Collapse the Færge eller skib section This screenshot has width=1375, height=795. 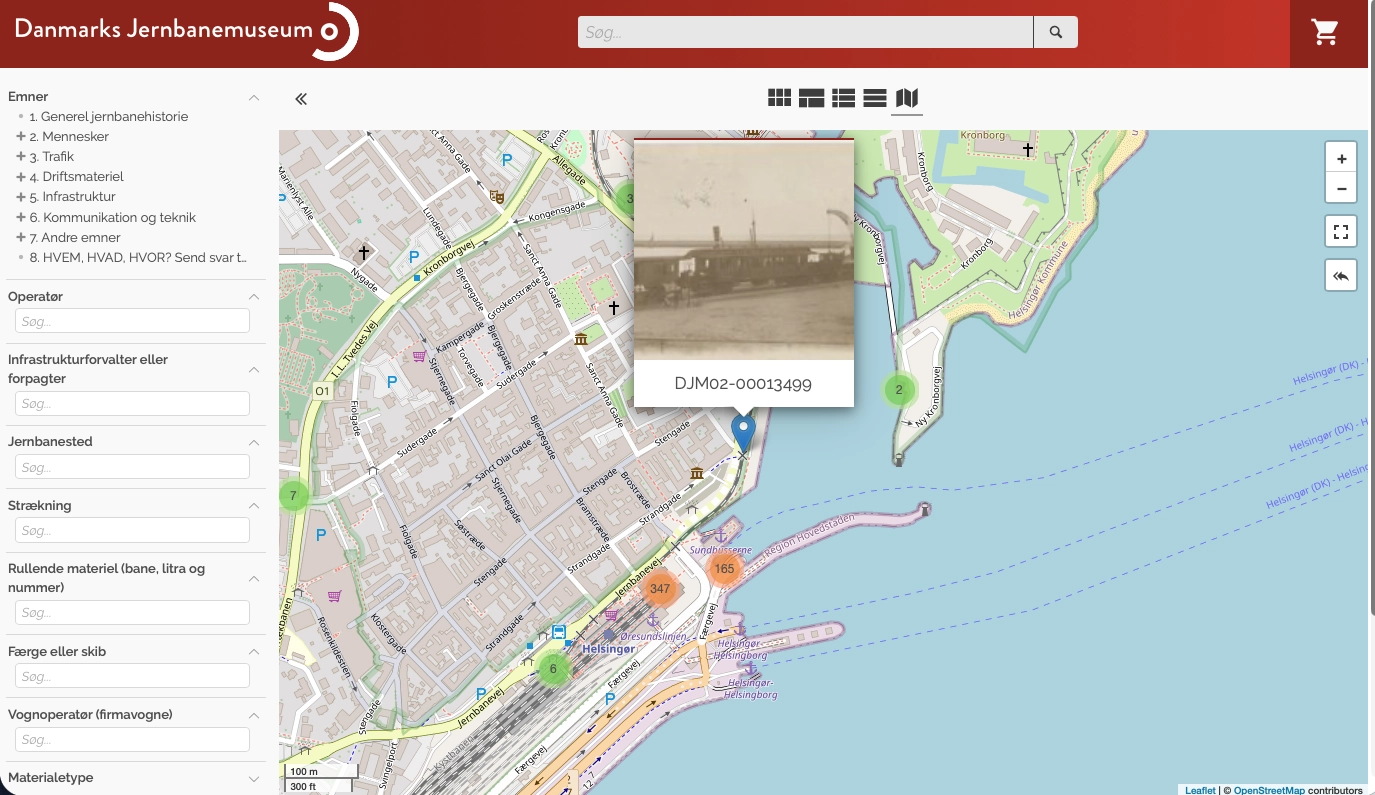[254, 652]
